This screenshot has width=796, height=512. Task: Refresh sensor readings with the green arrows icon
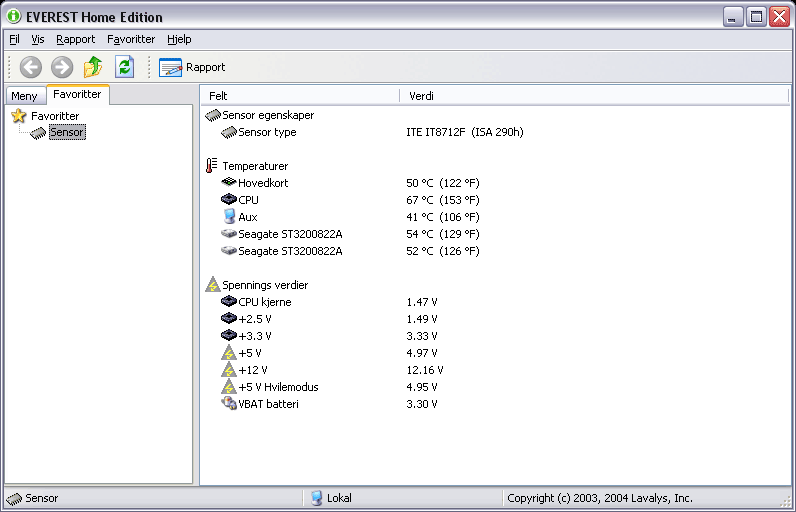click(x=124, y=67)
